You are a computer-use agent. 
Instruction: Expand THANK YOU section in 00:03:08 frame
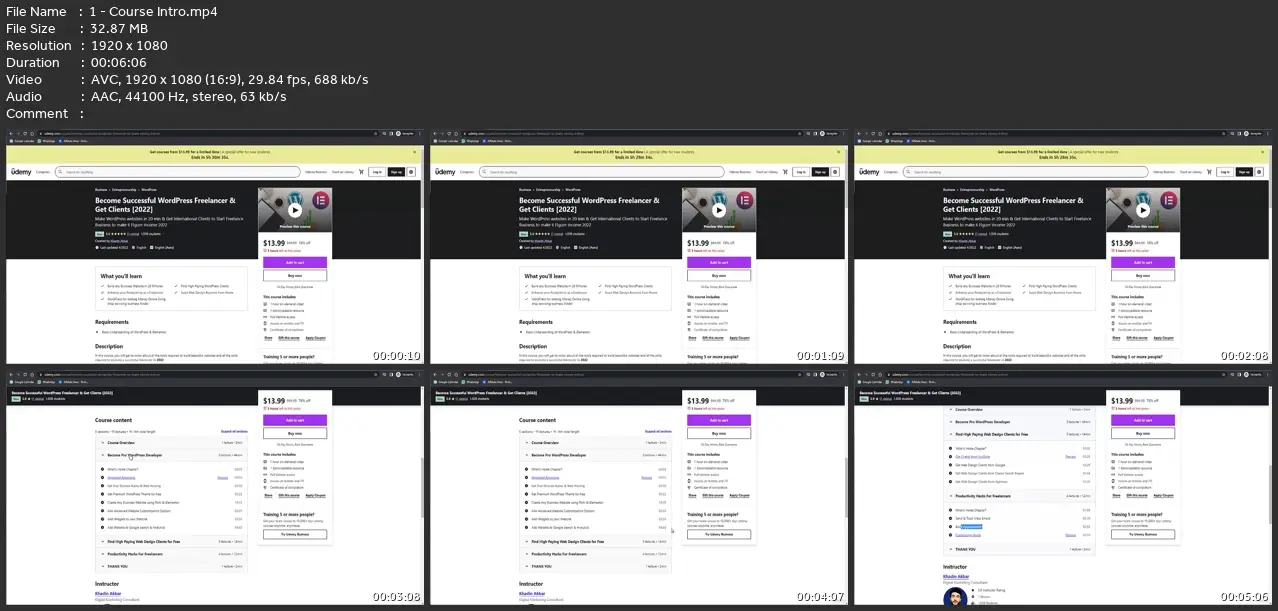point(173,567)
